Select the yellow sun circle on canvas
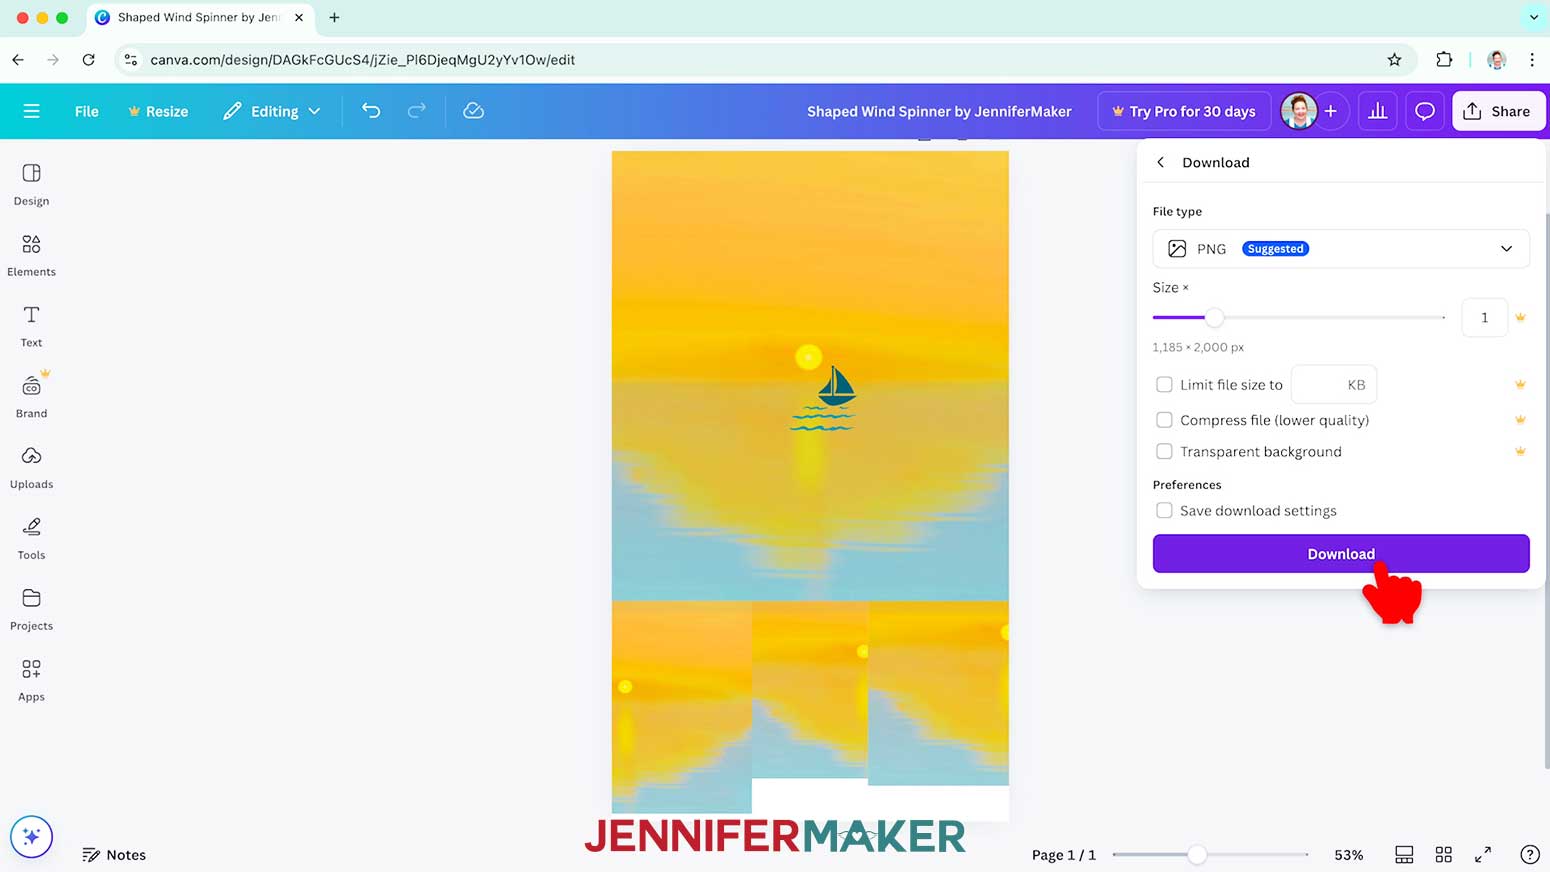This screenshot has width=1550, height=872. [808, 356]
